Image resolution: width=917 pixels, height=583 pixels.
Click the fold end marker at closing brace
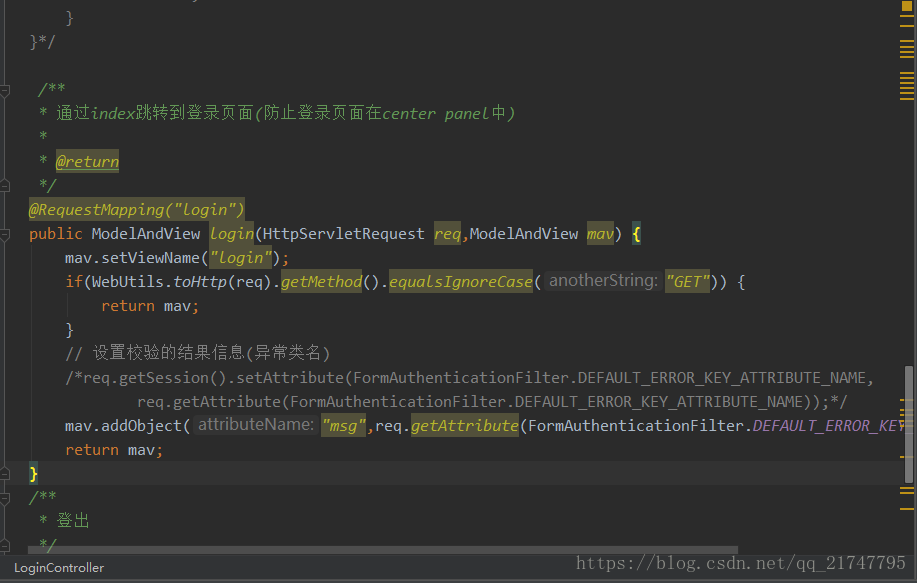pos(6,473)
